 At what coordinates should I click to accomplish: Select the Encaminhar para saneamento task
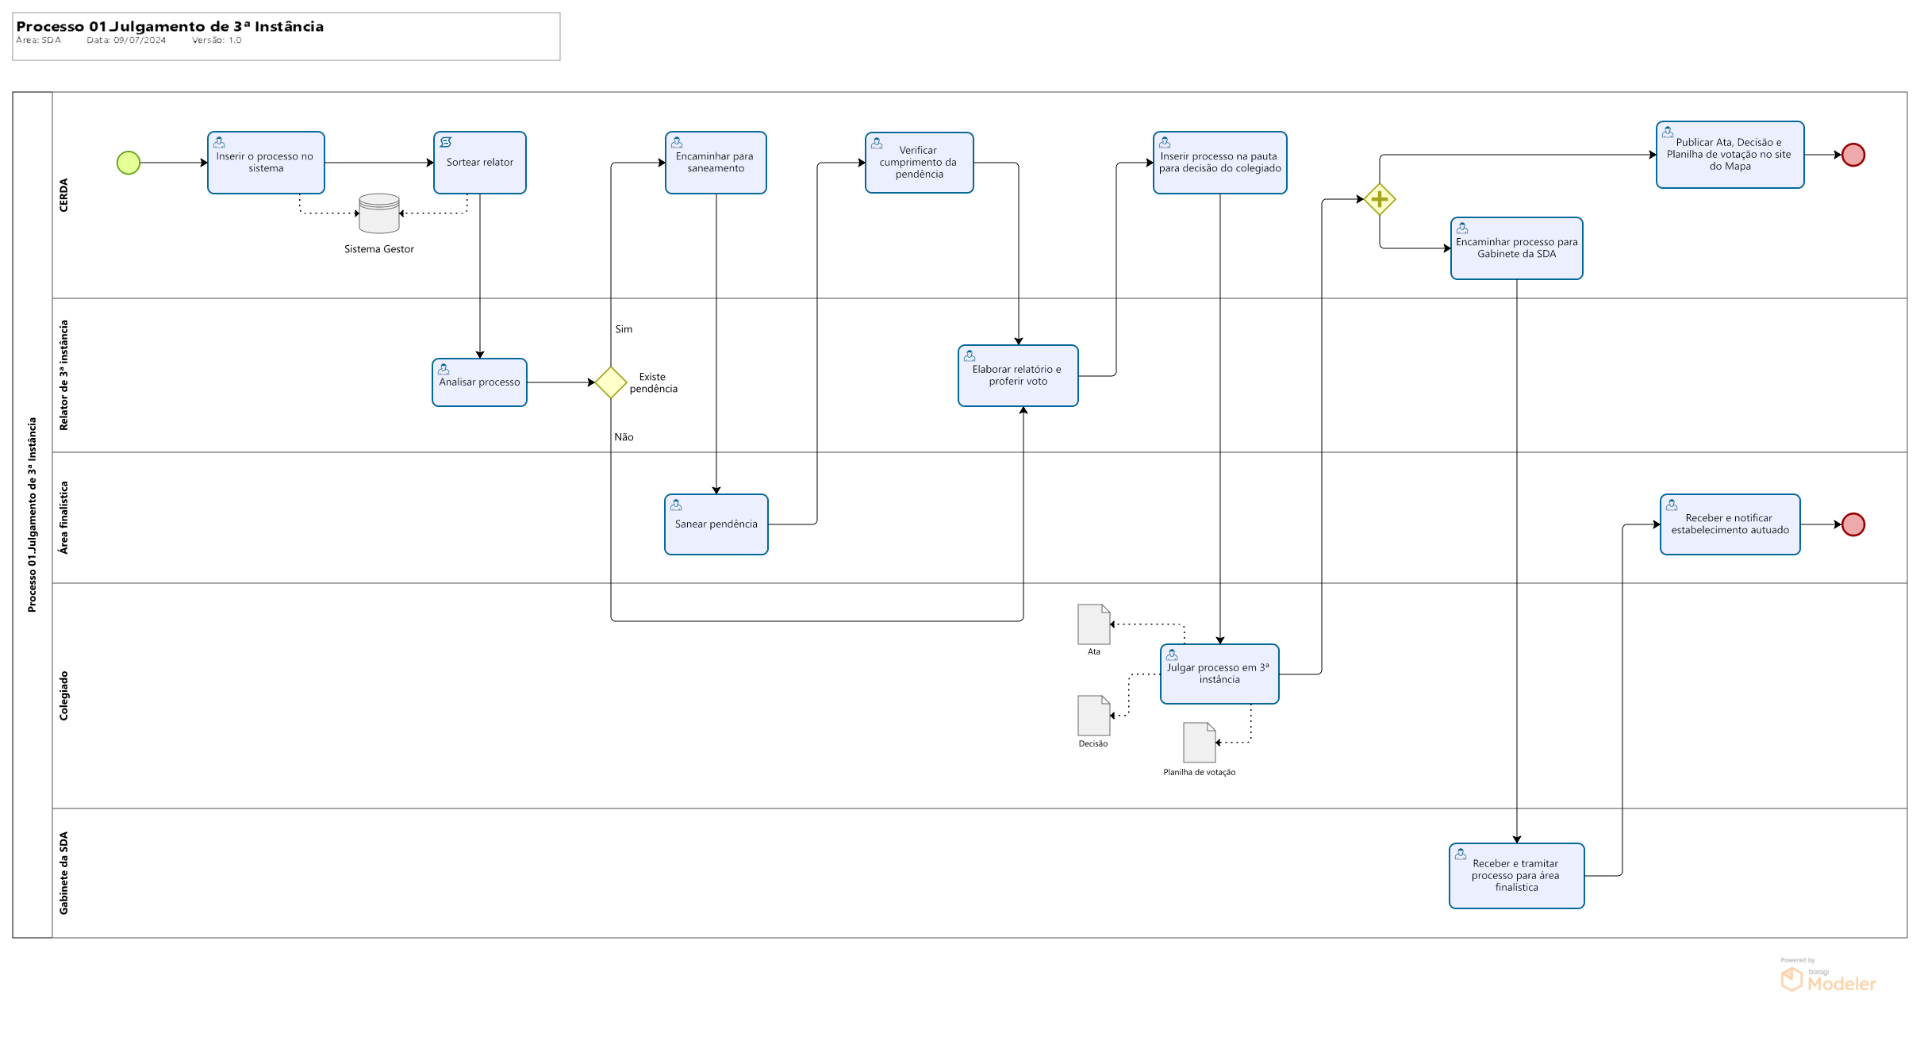point(716,163)
